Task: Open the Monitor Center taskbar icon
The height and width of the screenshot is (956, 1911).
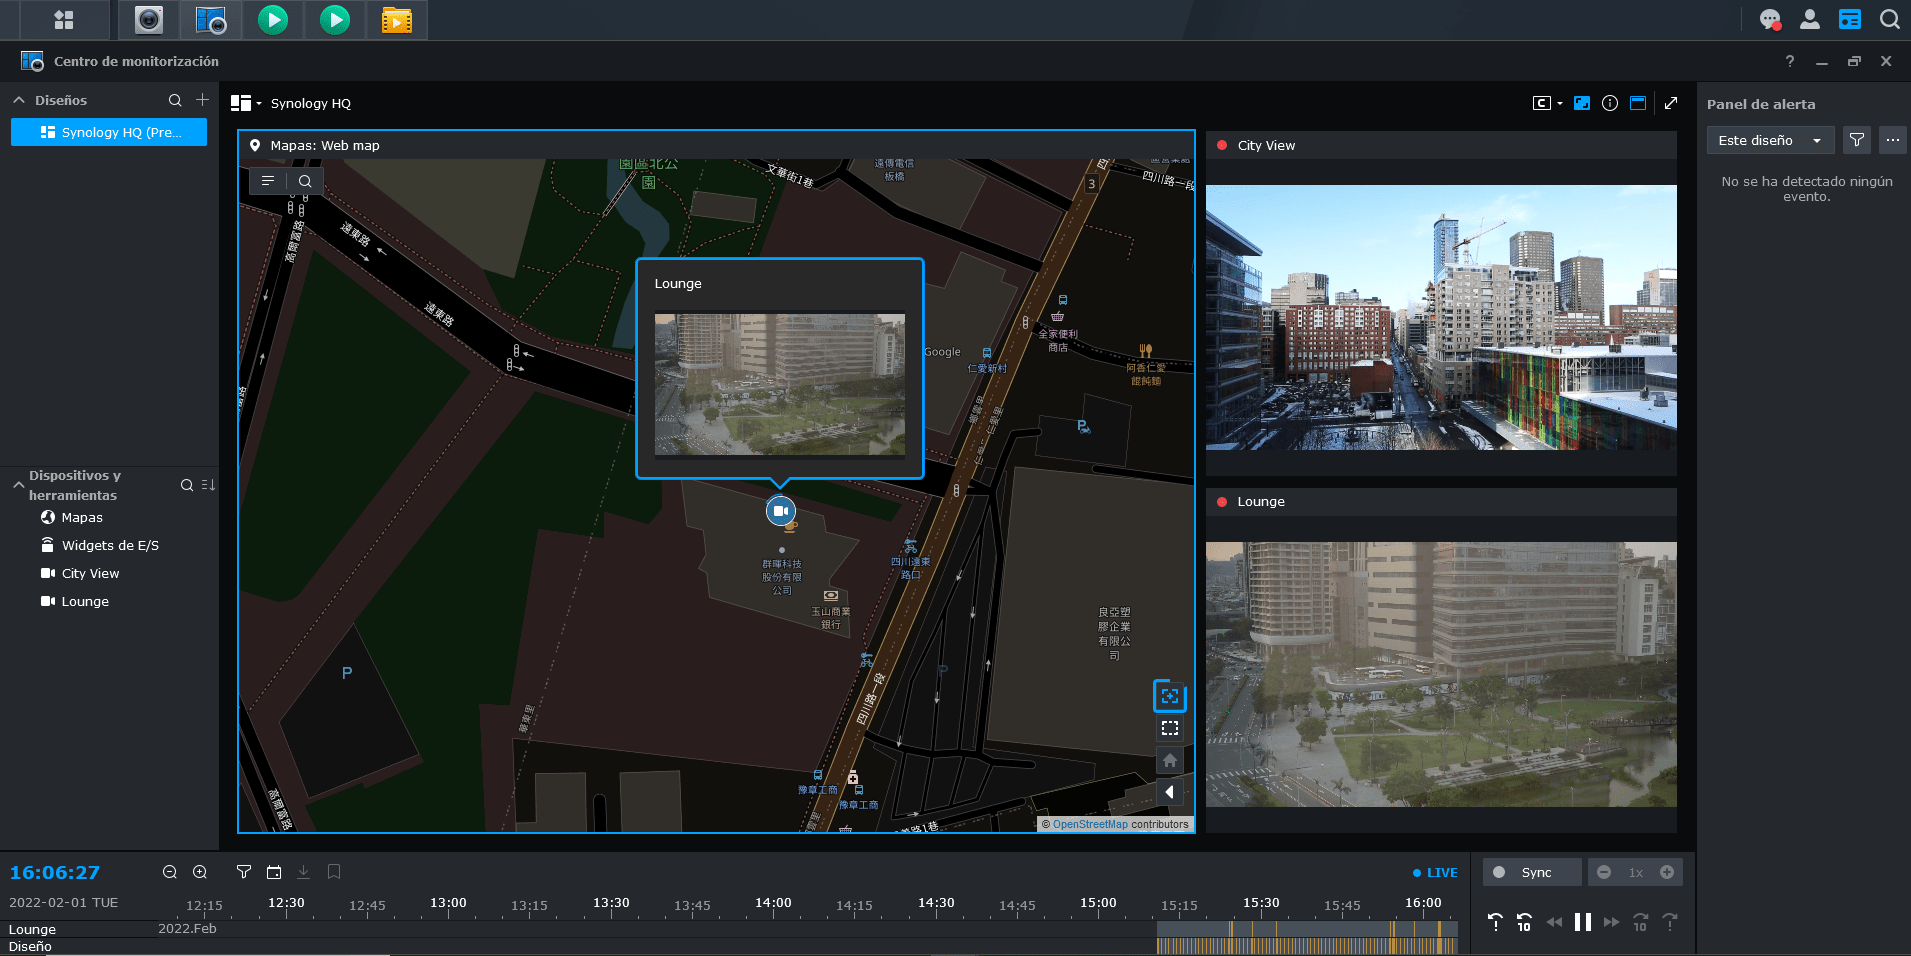Action: tap(211, 20)
